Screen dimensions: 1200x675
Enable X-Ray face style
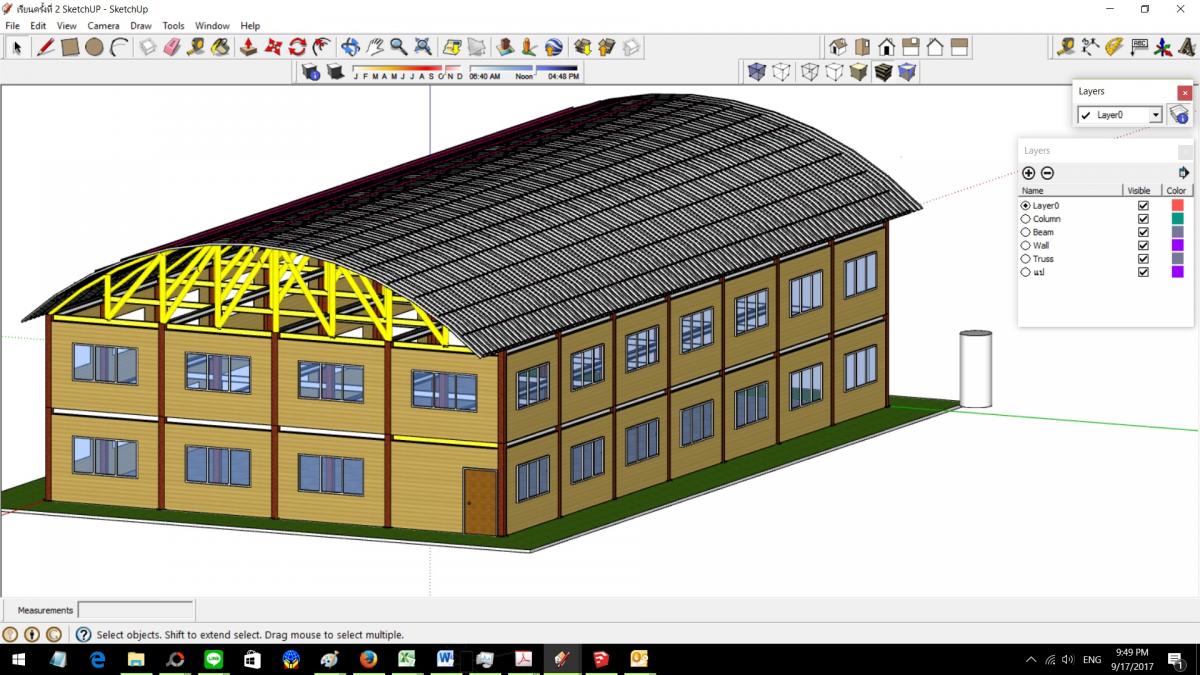coord(757,72)
